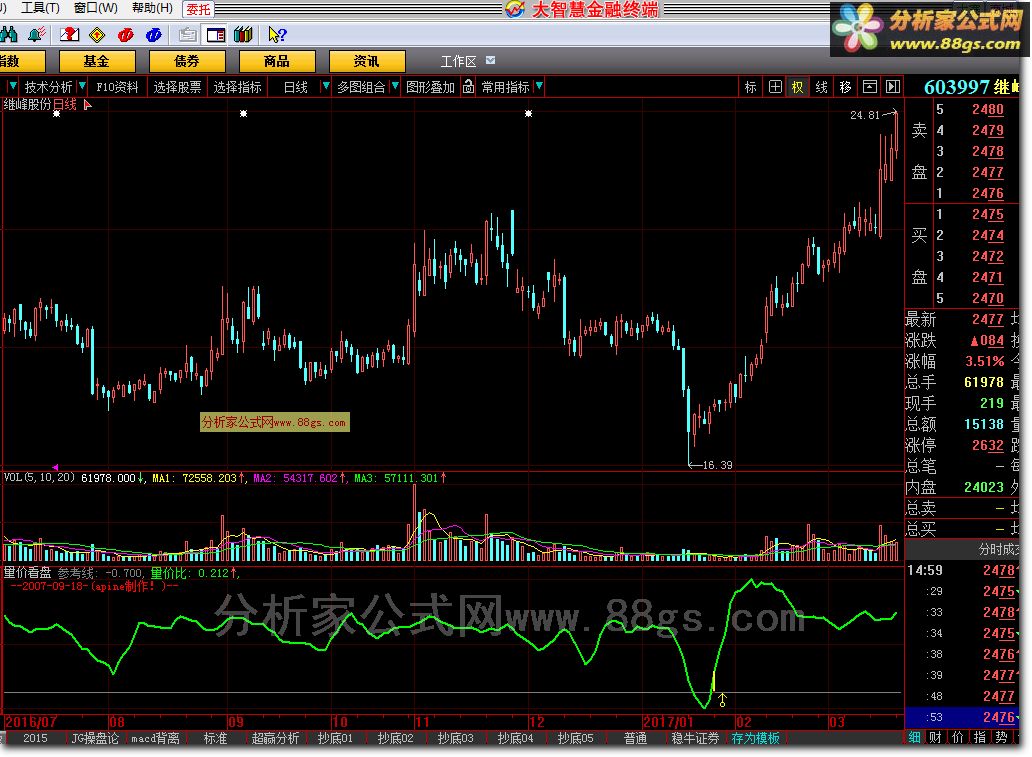1032x757 pixels.
Task: Switch to the 超赢分析 template tab
Action: (276, 739)
